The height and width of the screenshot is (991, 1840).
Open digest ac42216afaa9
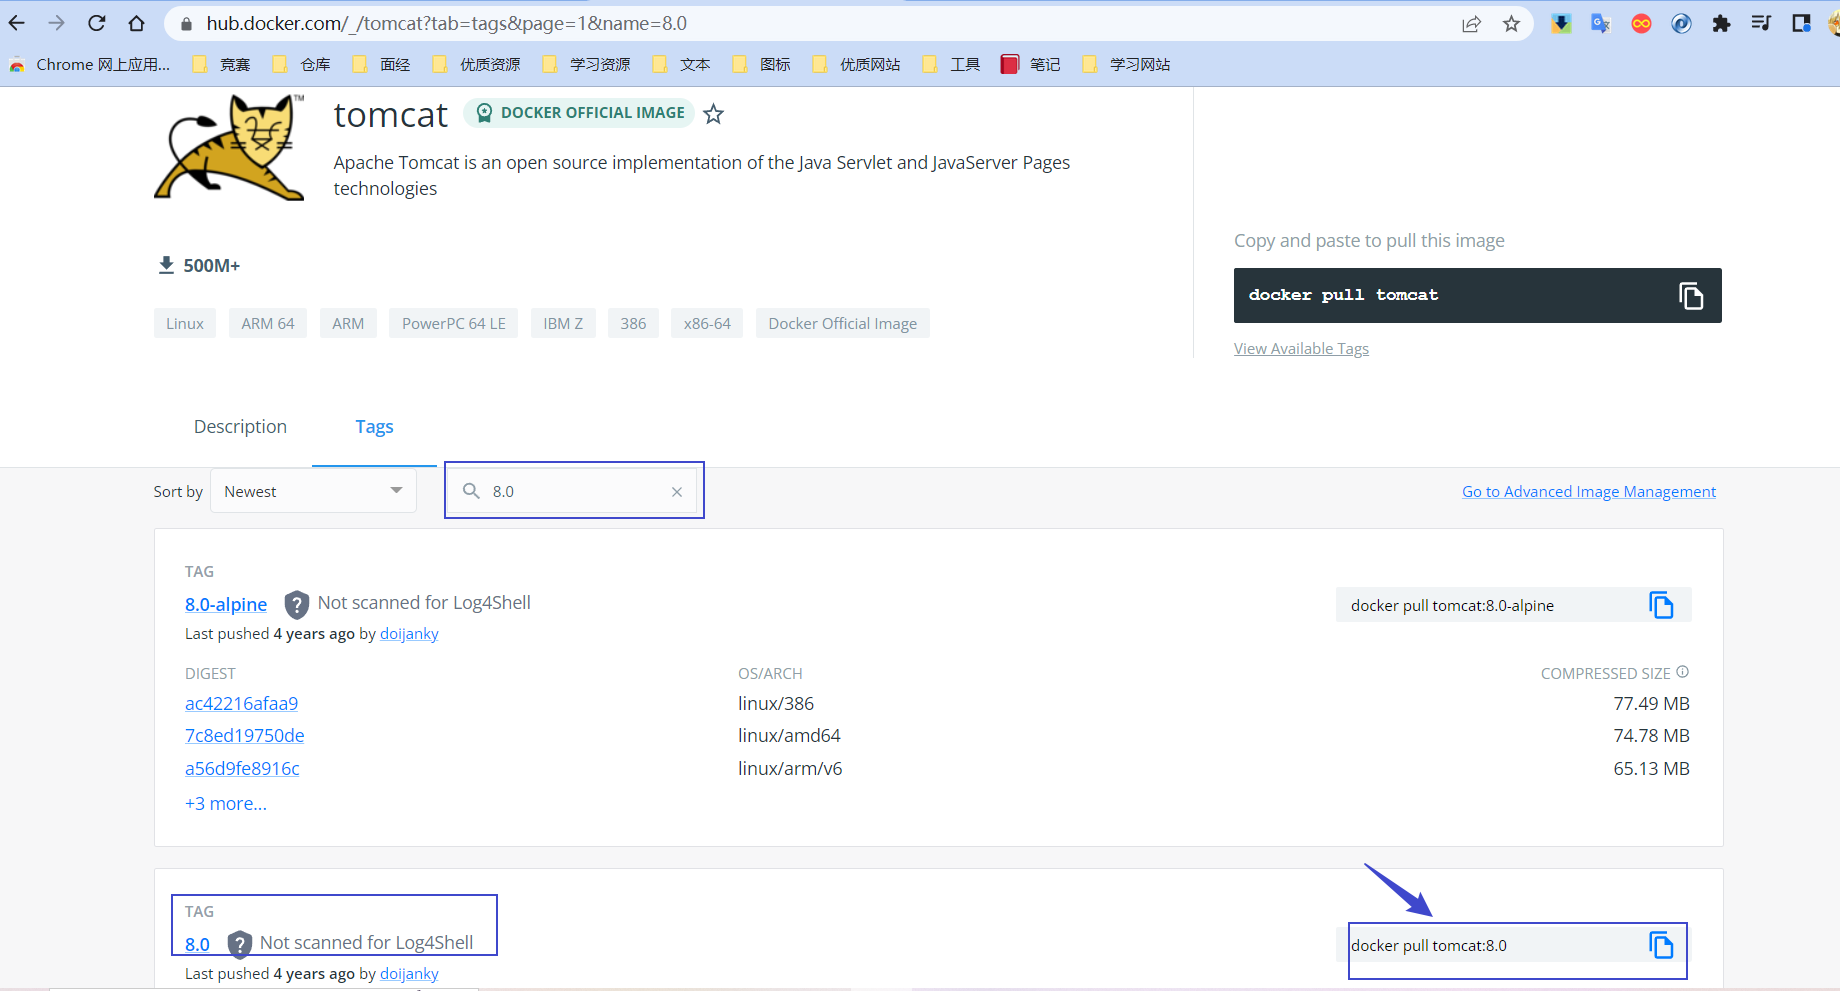coord(241,704)
